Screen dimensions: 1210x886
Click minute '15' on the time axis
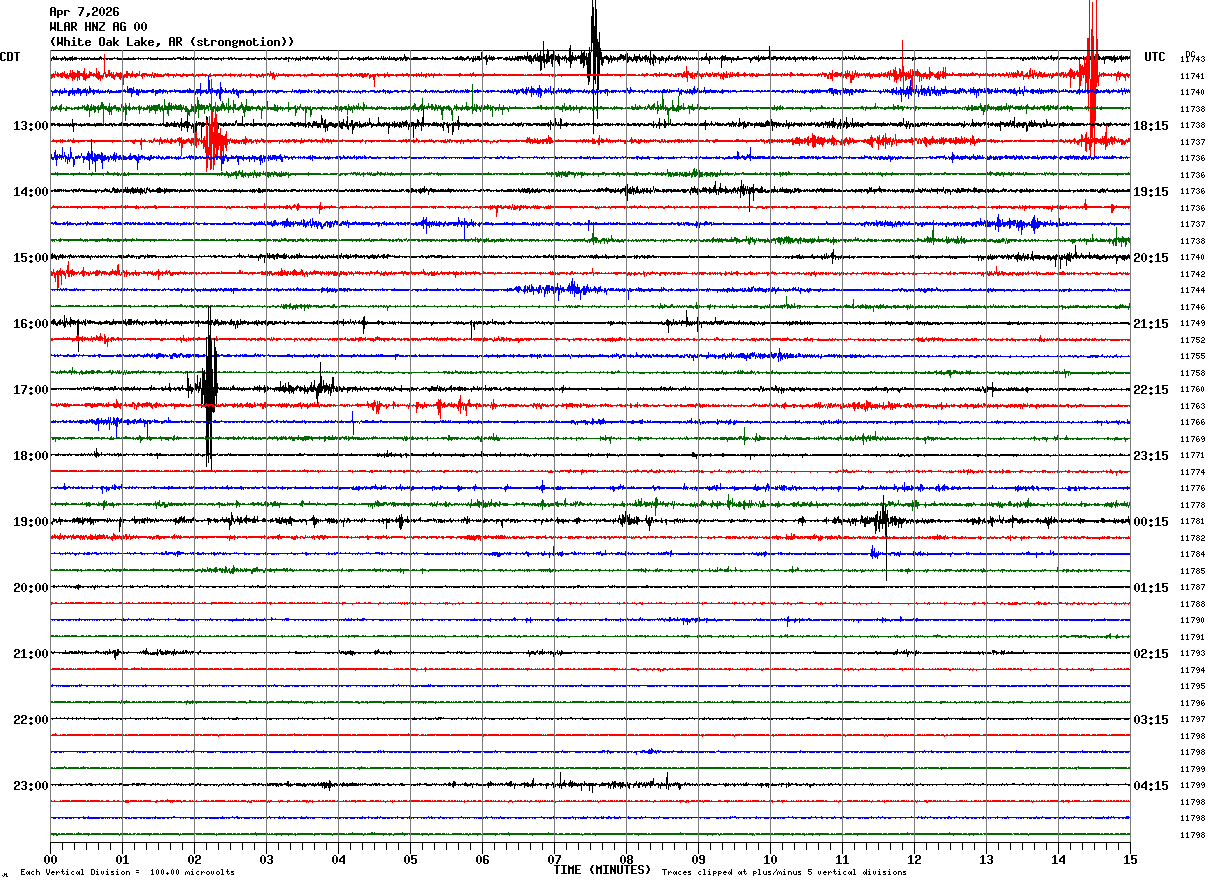1130,859
